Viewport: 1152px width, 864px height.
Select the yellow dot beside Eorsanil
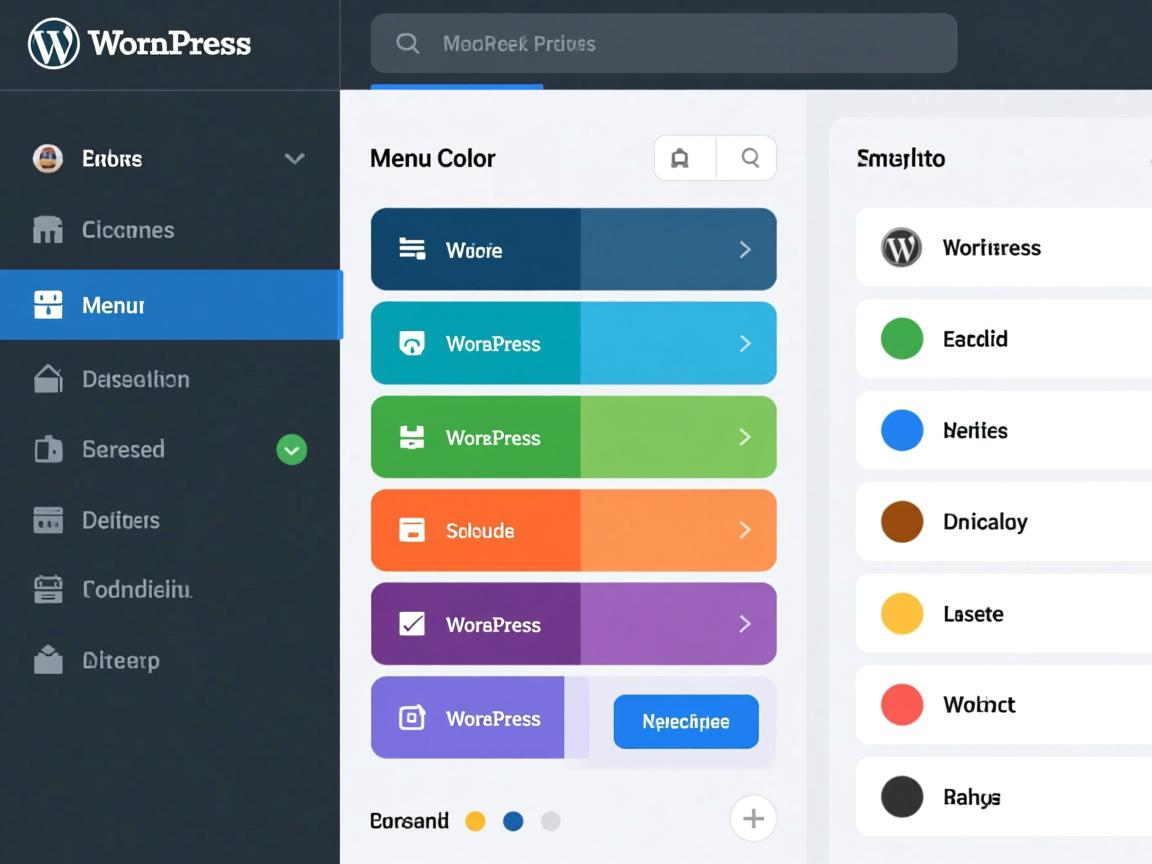[x=476, y=821]
